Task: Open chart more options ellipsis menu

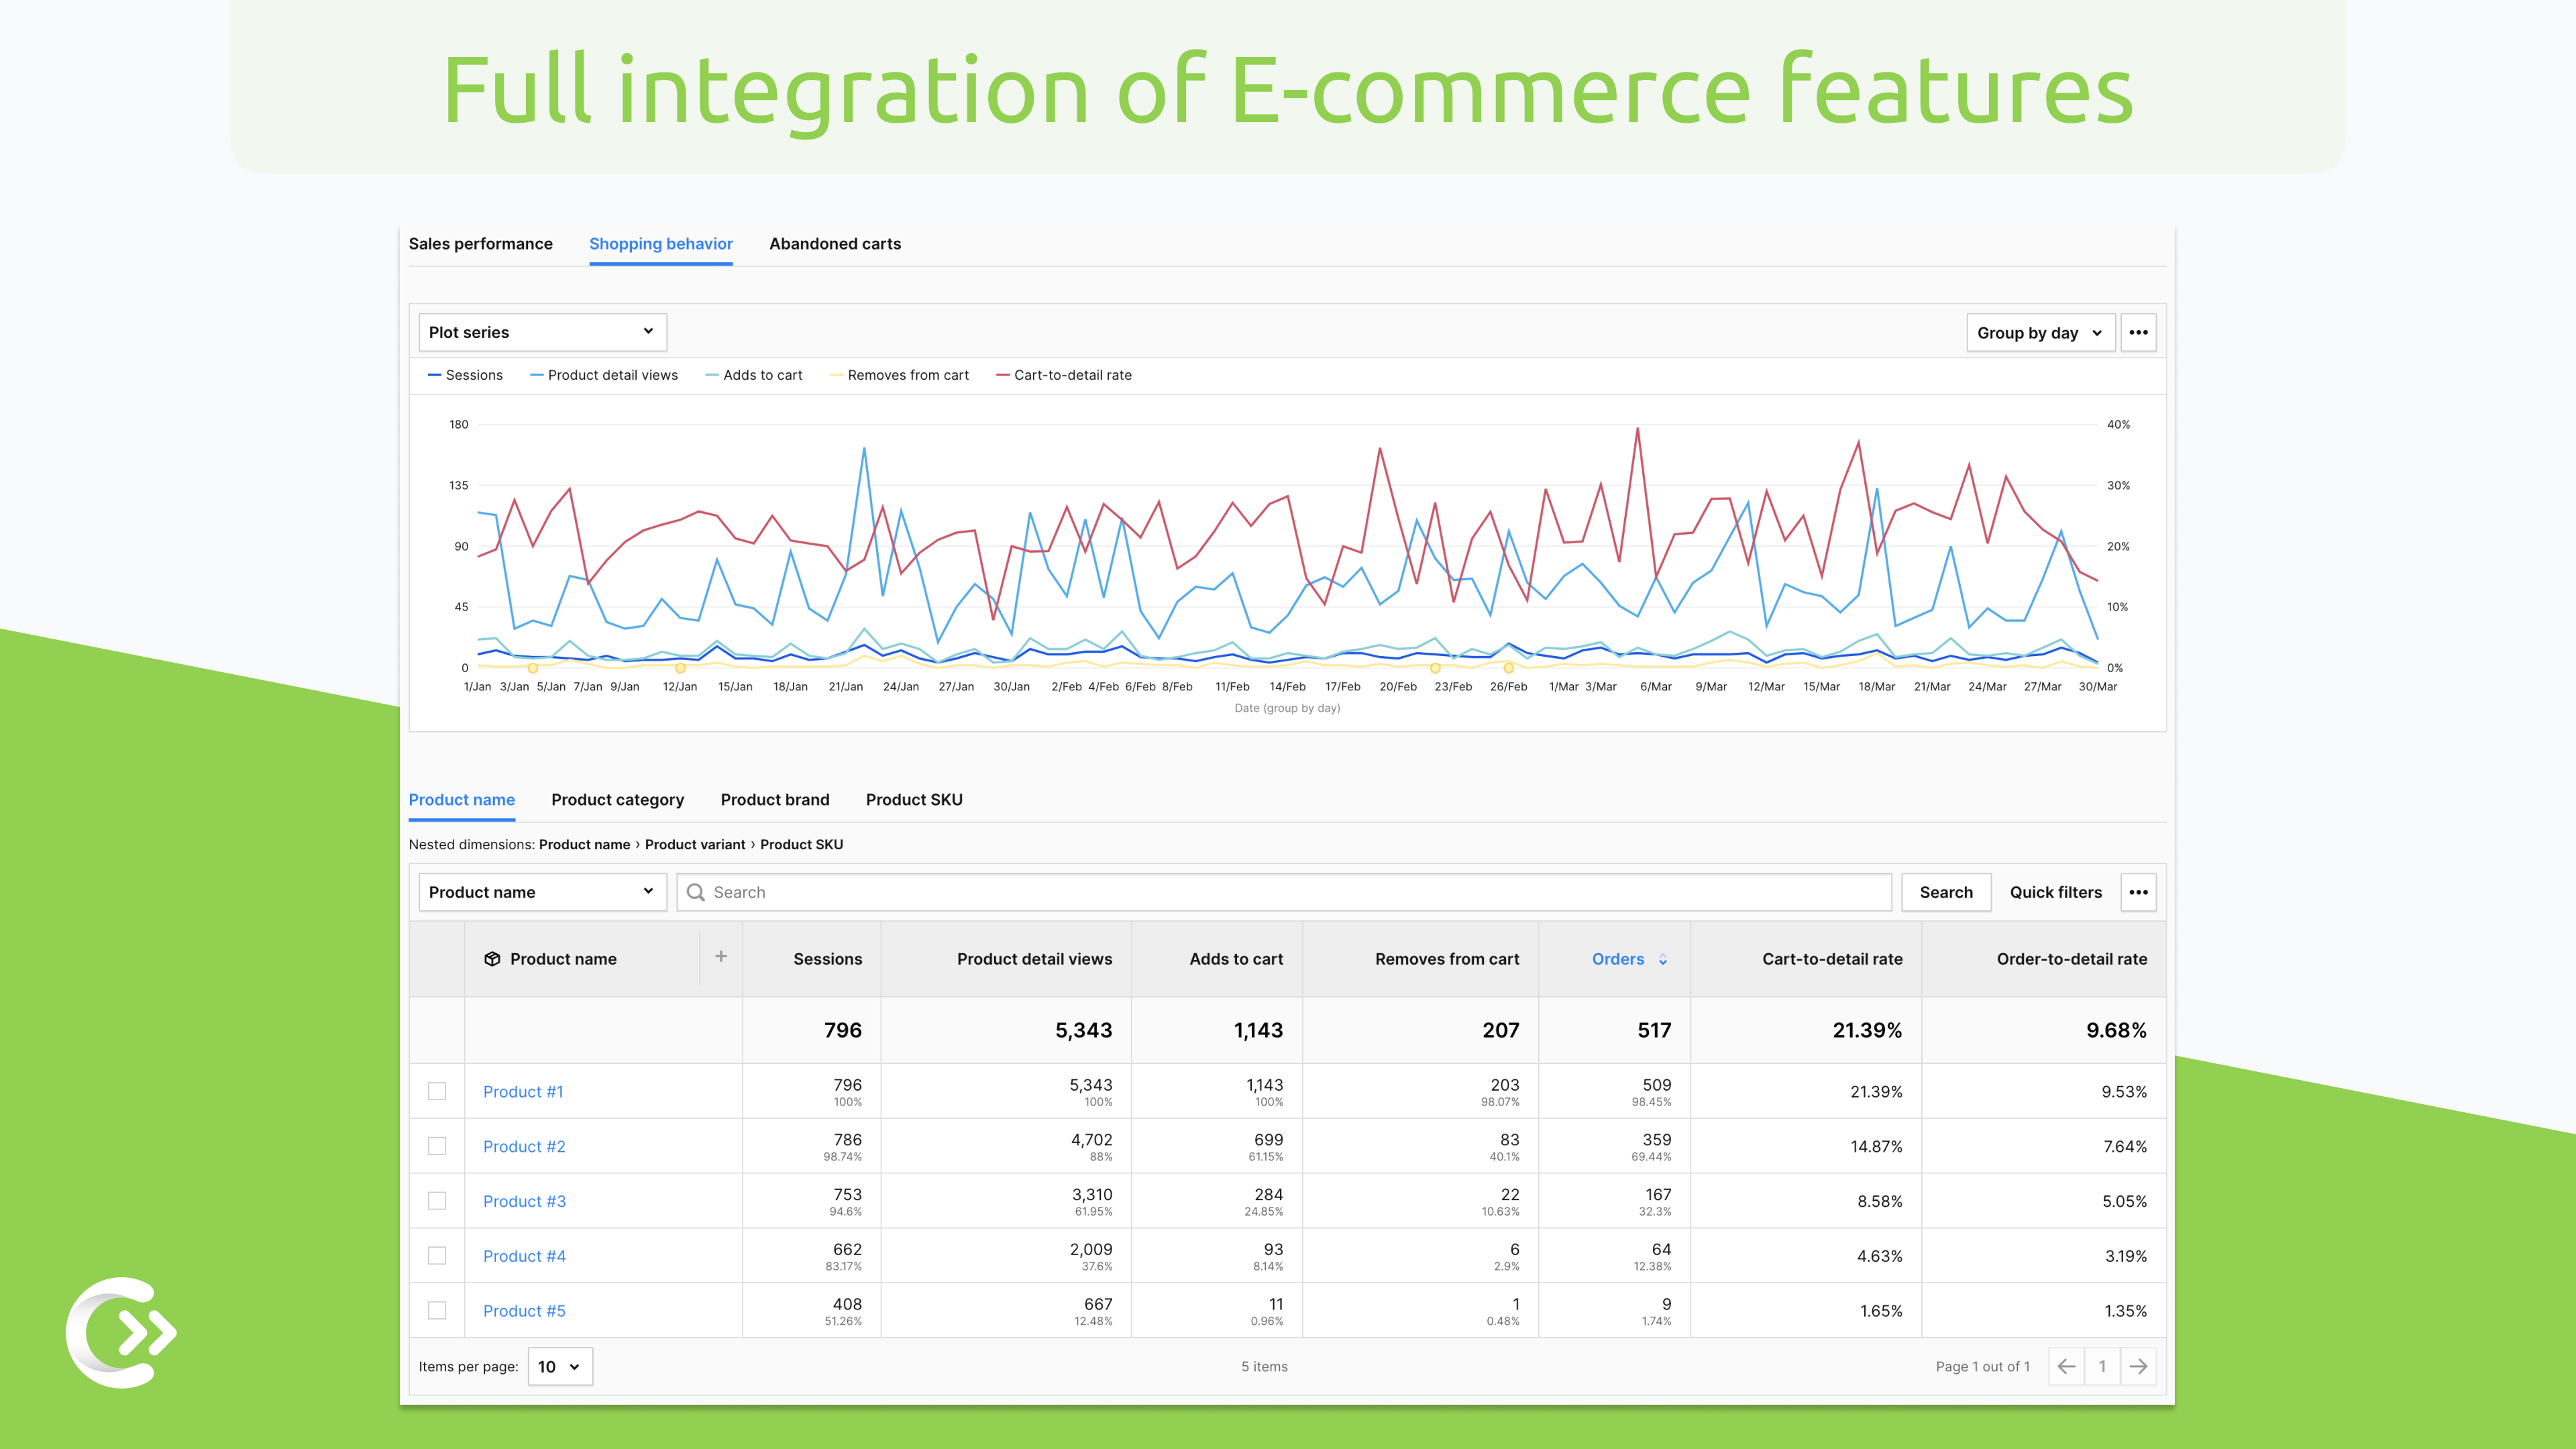Action: pos(2138,332)
